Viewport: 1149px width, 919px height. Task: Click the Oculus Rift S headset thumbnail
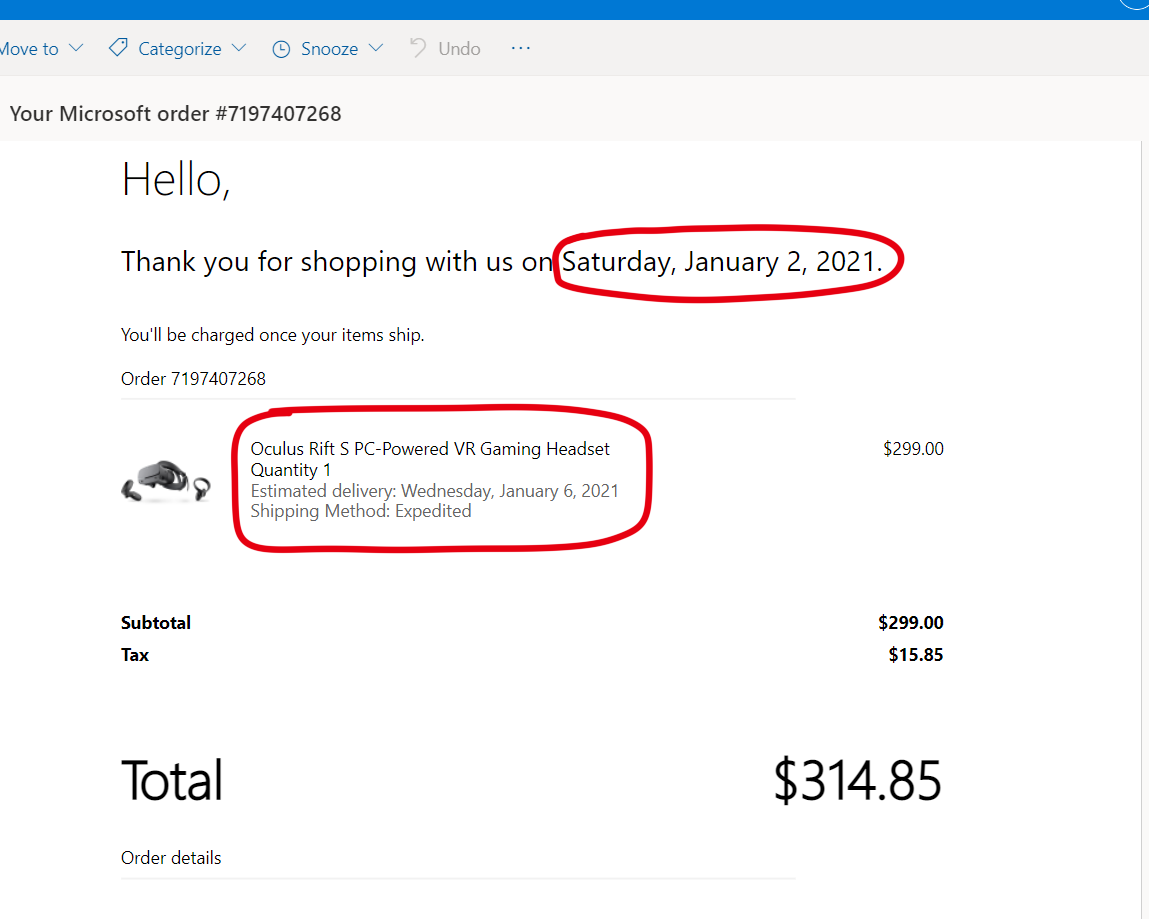(x=166, y=481)
